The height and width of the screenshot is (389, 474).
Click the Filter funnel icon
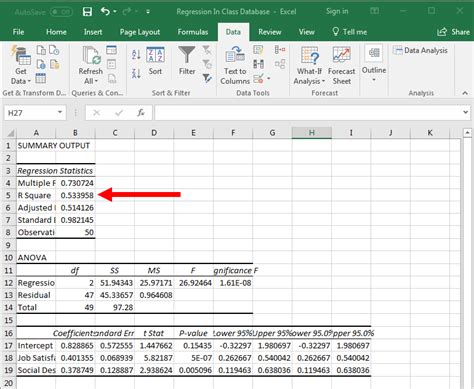(187, 55)
